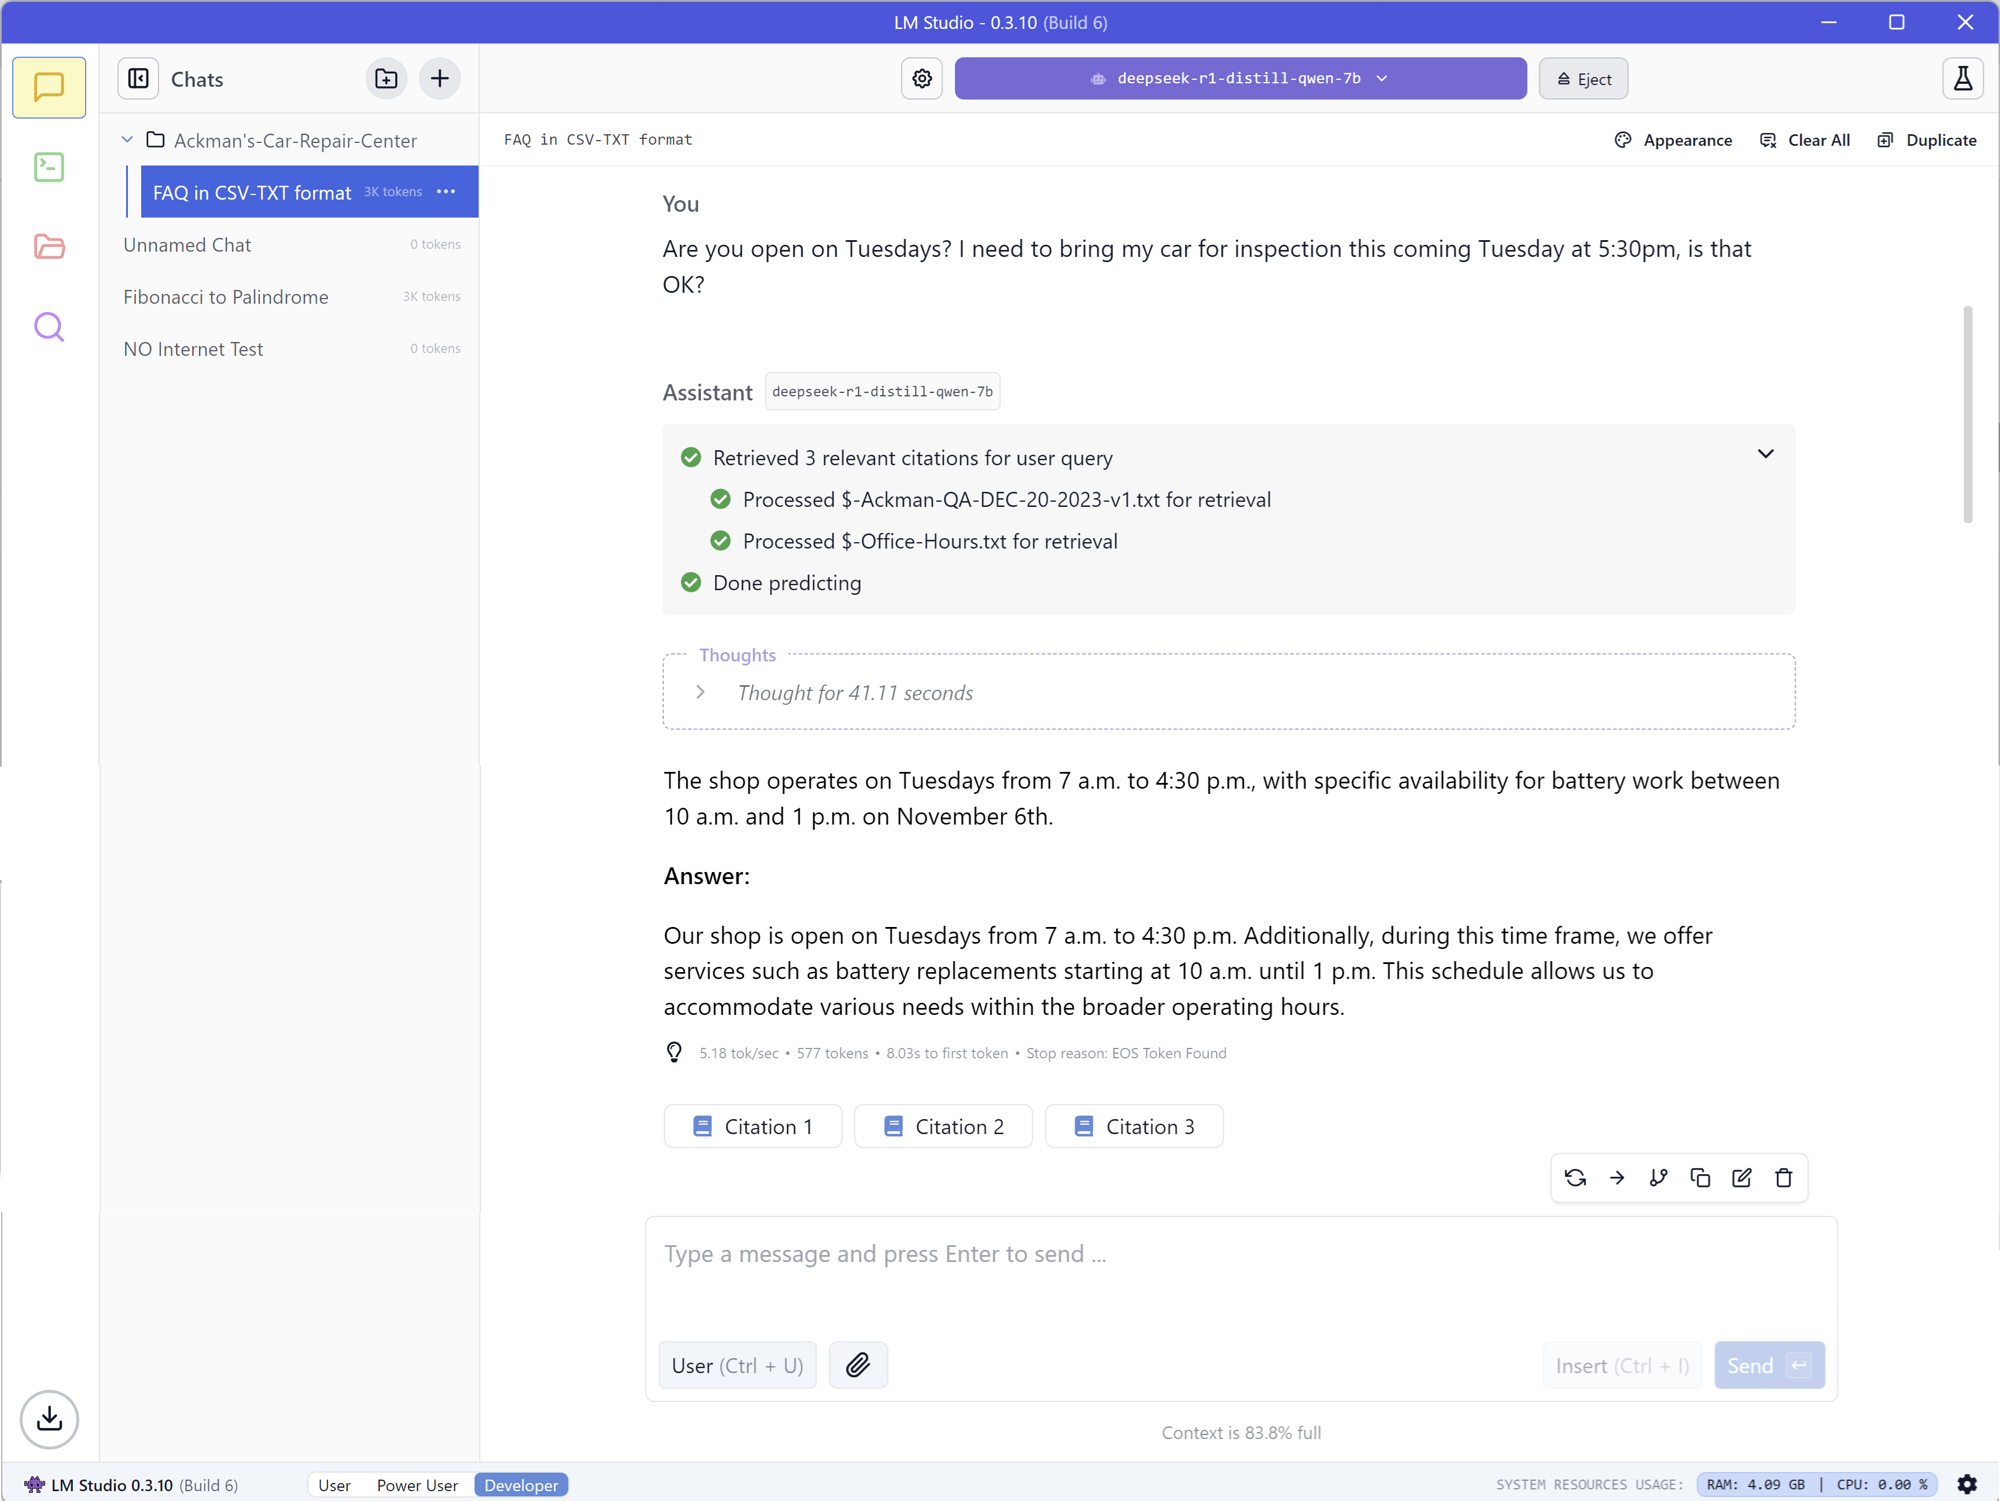
Task: Open Appearance options
Action: pos(1673,140)
